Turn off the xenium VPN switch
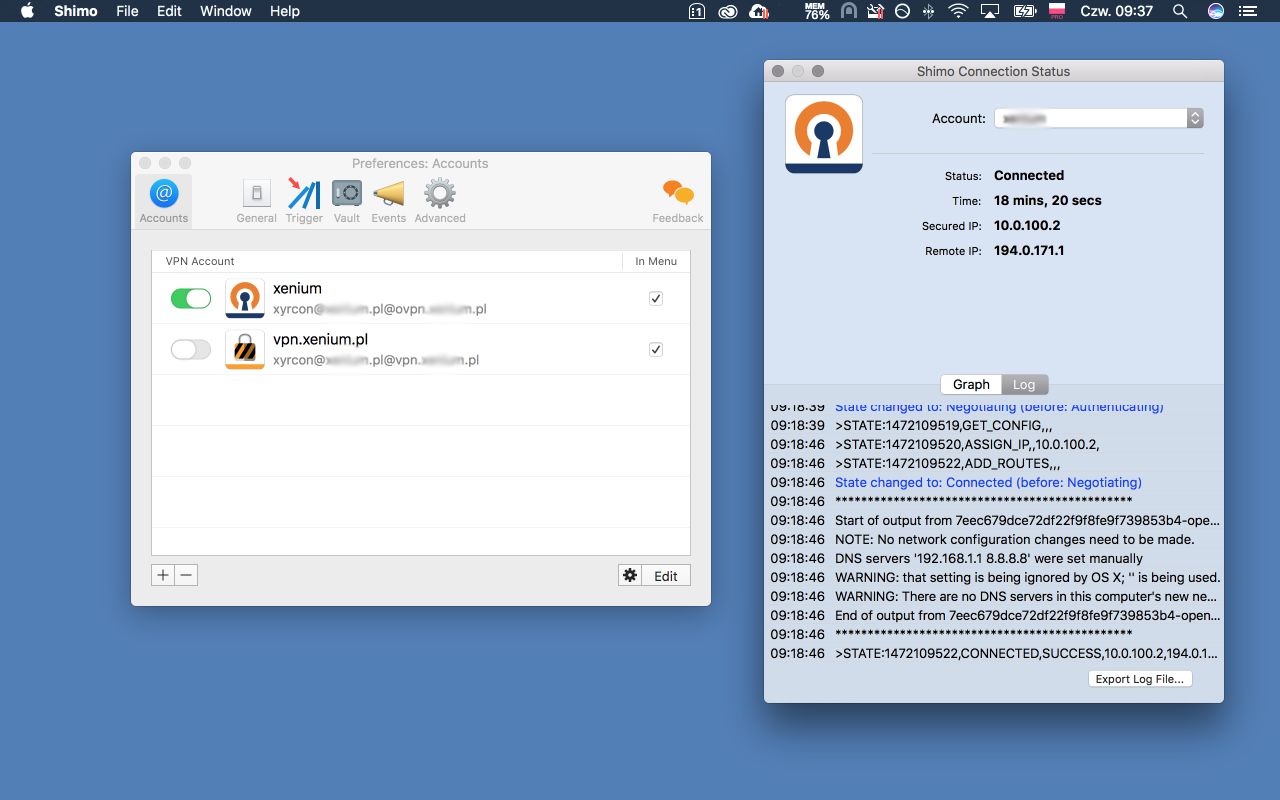Image resolution: width=1280 pixels, height=800 pixels. pyautogui.click(x=191, y=298)
